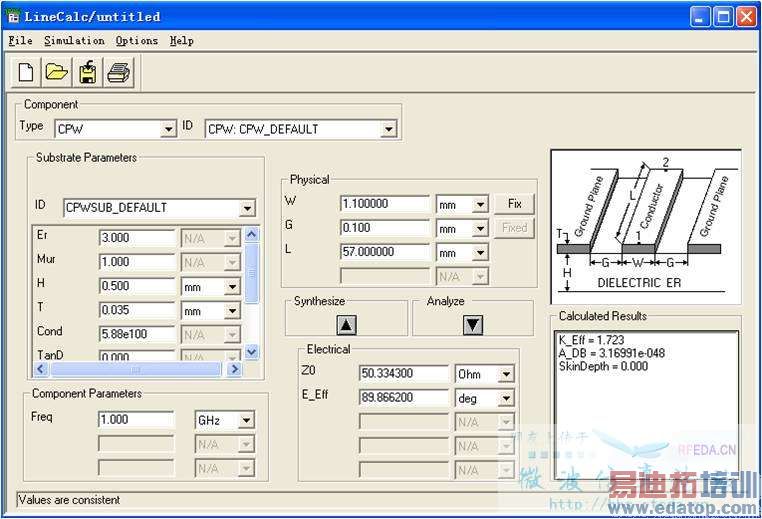Click the New file toolbar icon
762x519 pixels.
[x=26, y=72]
